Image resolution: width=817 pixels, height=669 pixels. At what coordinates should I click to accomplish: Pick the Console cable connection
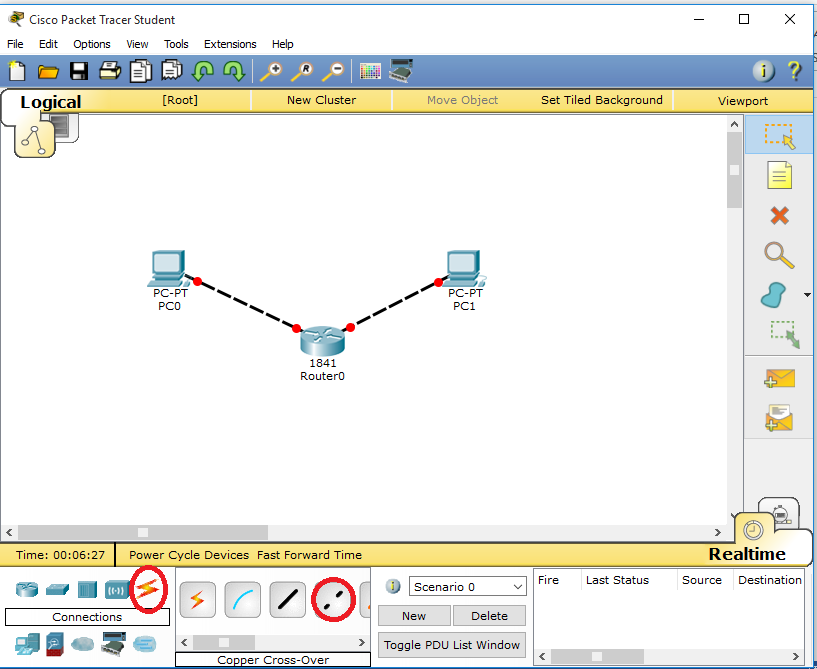point(242,600)
